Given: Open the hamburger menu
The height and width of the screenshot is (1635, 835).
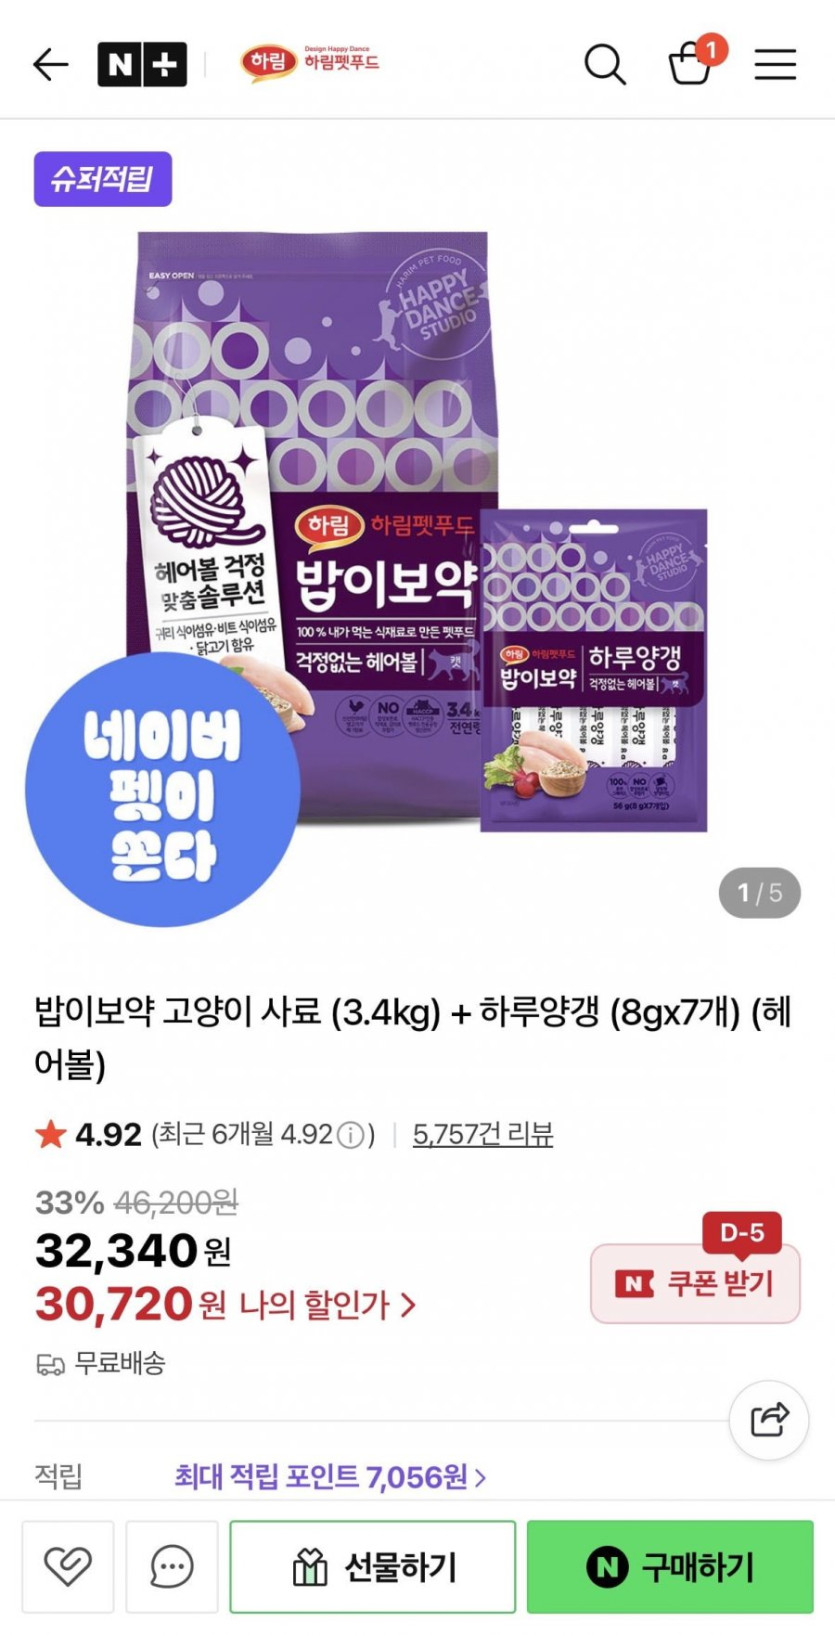Looking at the screenshot, I should [775, 65].
